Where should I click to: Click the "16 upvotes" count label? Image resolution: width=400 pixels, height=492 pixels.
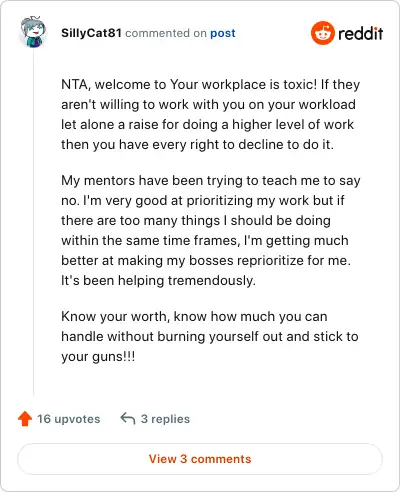(69, 419)
